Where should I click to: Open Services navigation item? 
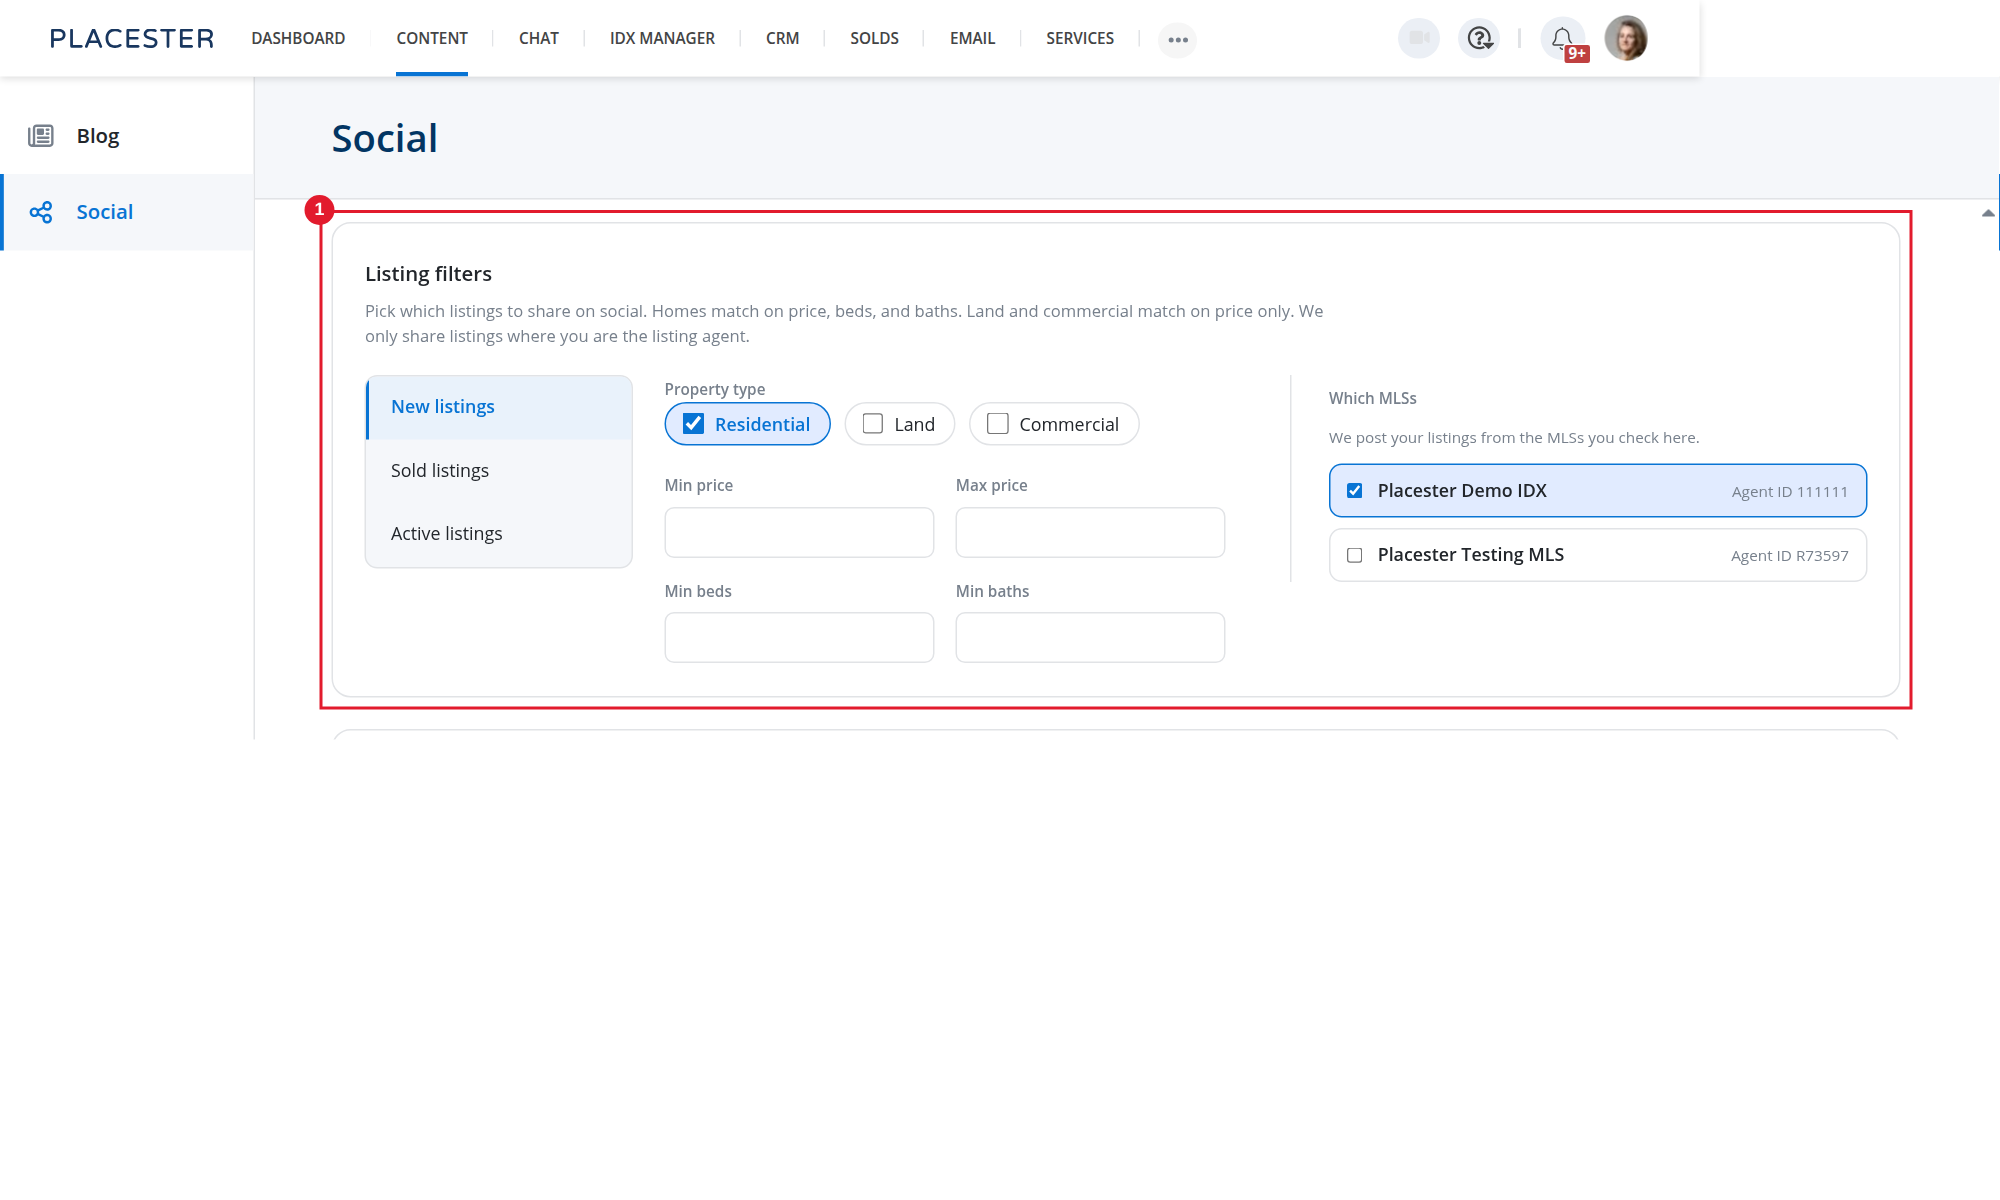click(x=1080, y=38)
